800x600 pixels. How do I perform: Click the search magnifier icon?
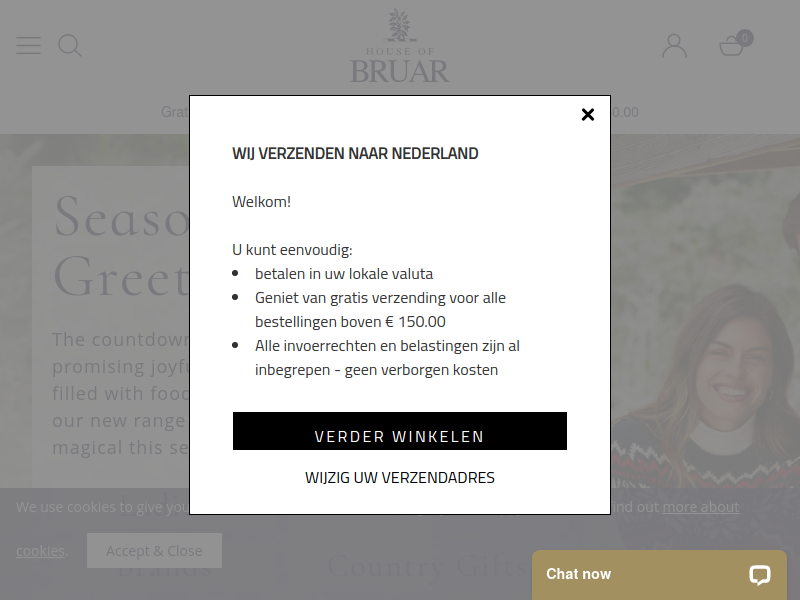pyautogui.click(x=70, y=45)
